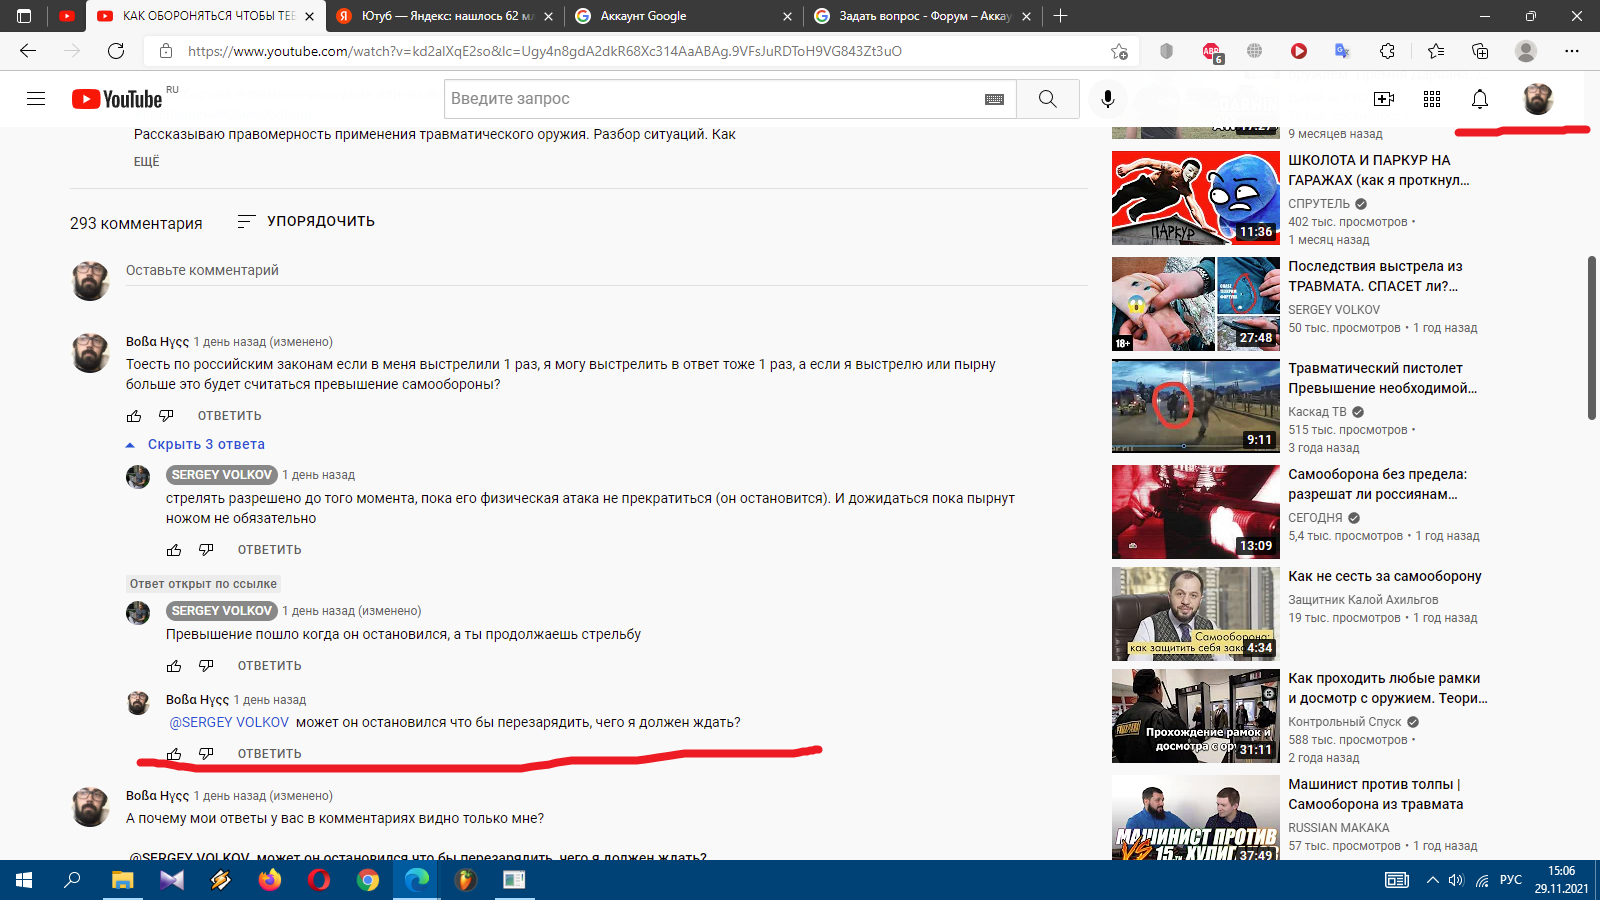Open the notifications bell

[x=1480, y=99]
